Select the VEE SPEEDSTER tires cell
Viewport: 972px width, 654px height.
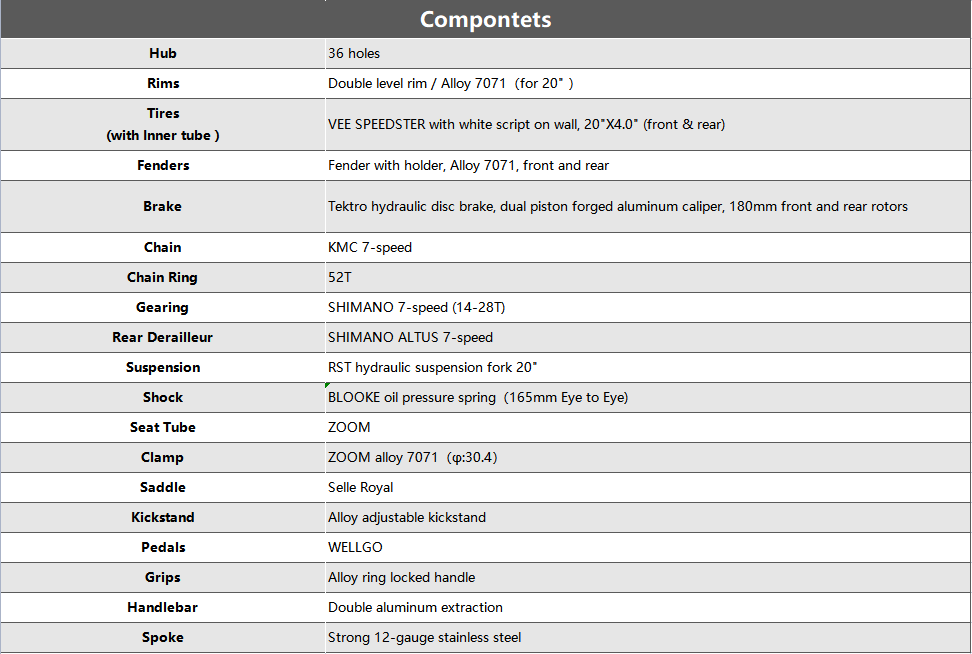[x=526, y=124]
